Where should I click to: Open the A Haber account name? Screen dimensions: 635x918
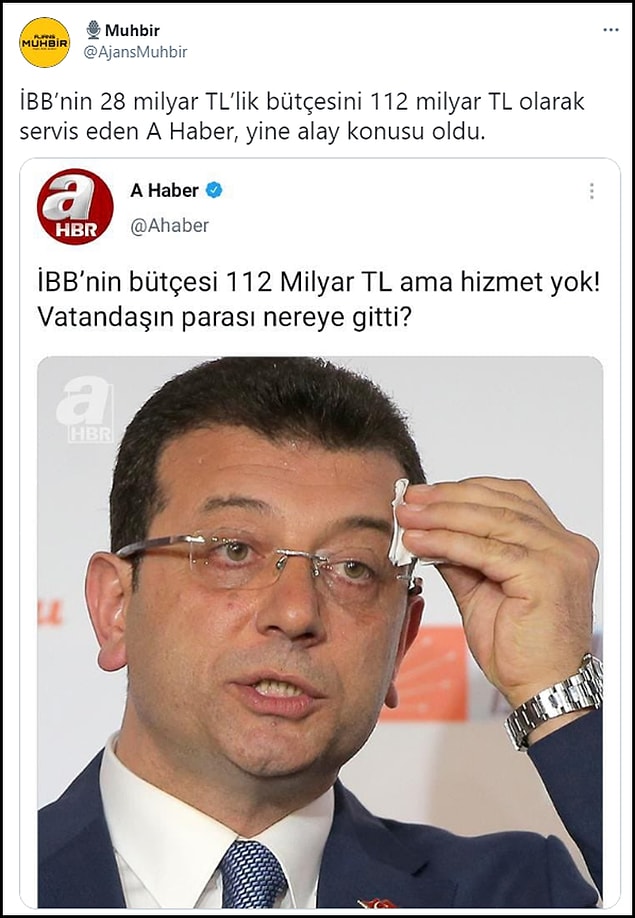[164, 190]
